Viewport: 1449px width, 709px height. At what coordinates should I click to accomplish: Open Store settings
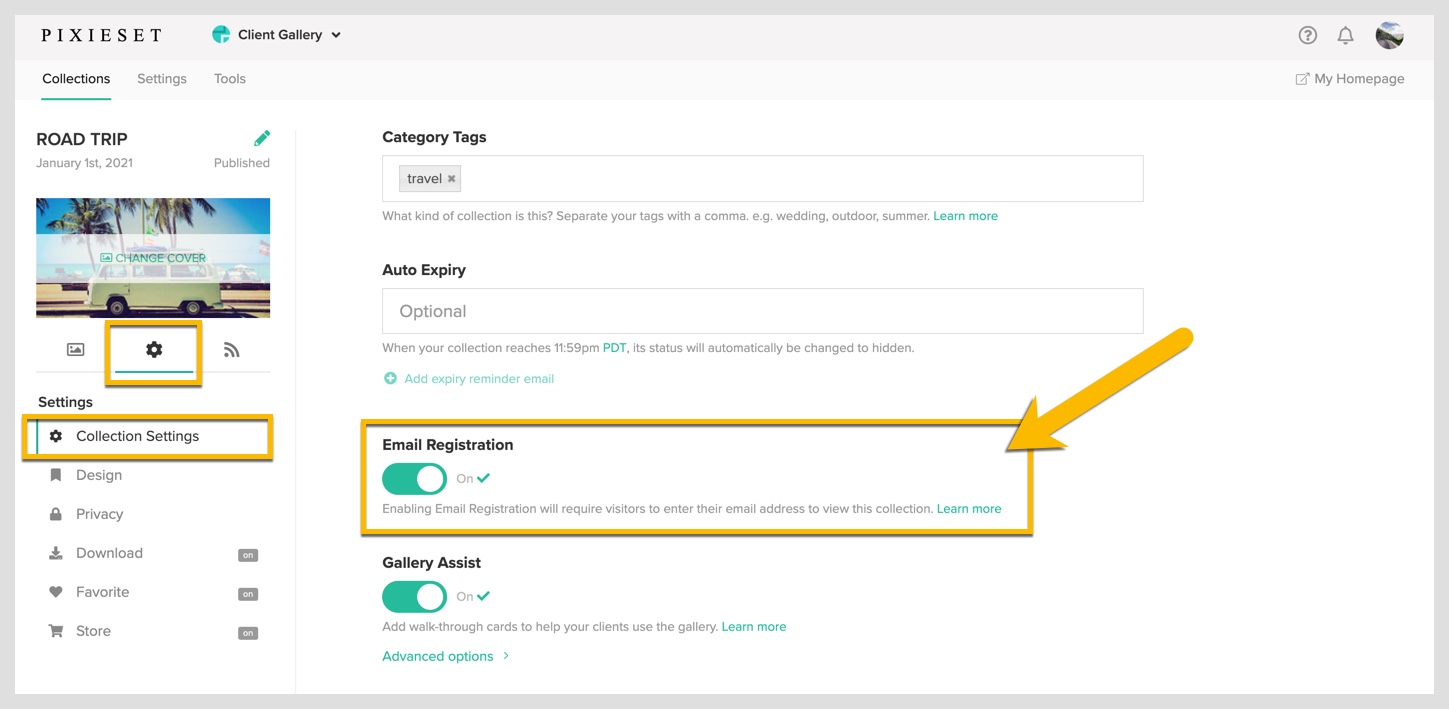click(93, 631)
